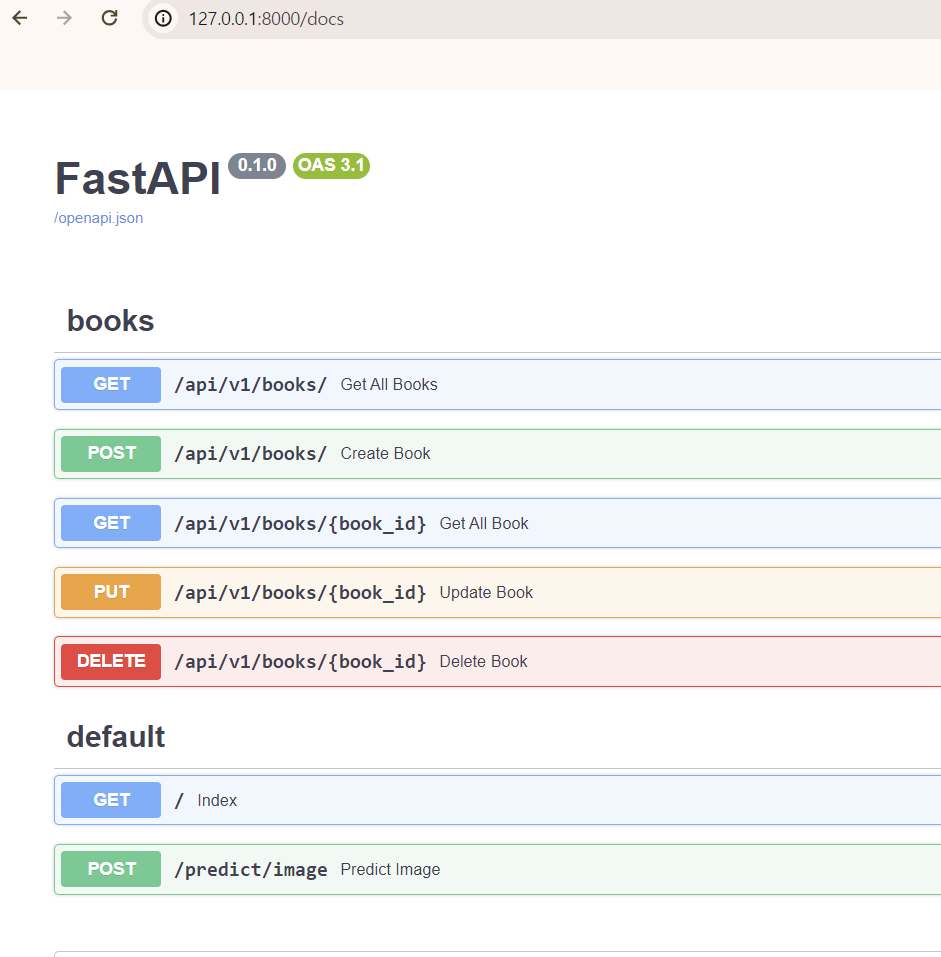This screenshot has height=957, width=941.
Task: Expand the Index GET endpoint
Action: click(x=497, y=800)
